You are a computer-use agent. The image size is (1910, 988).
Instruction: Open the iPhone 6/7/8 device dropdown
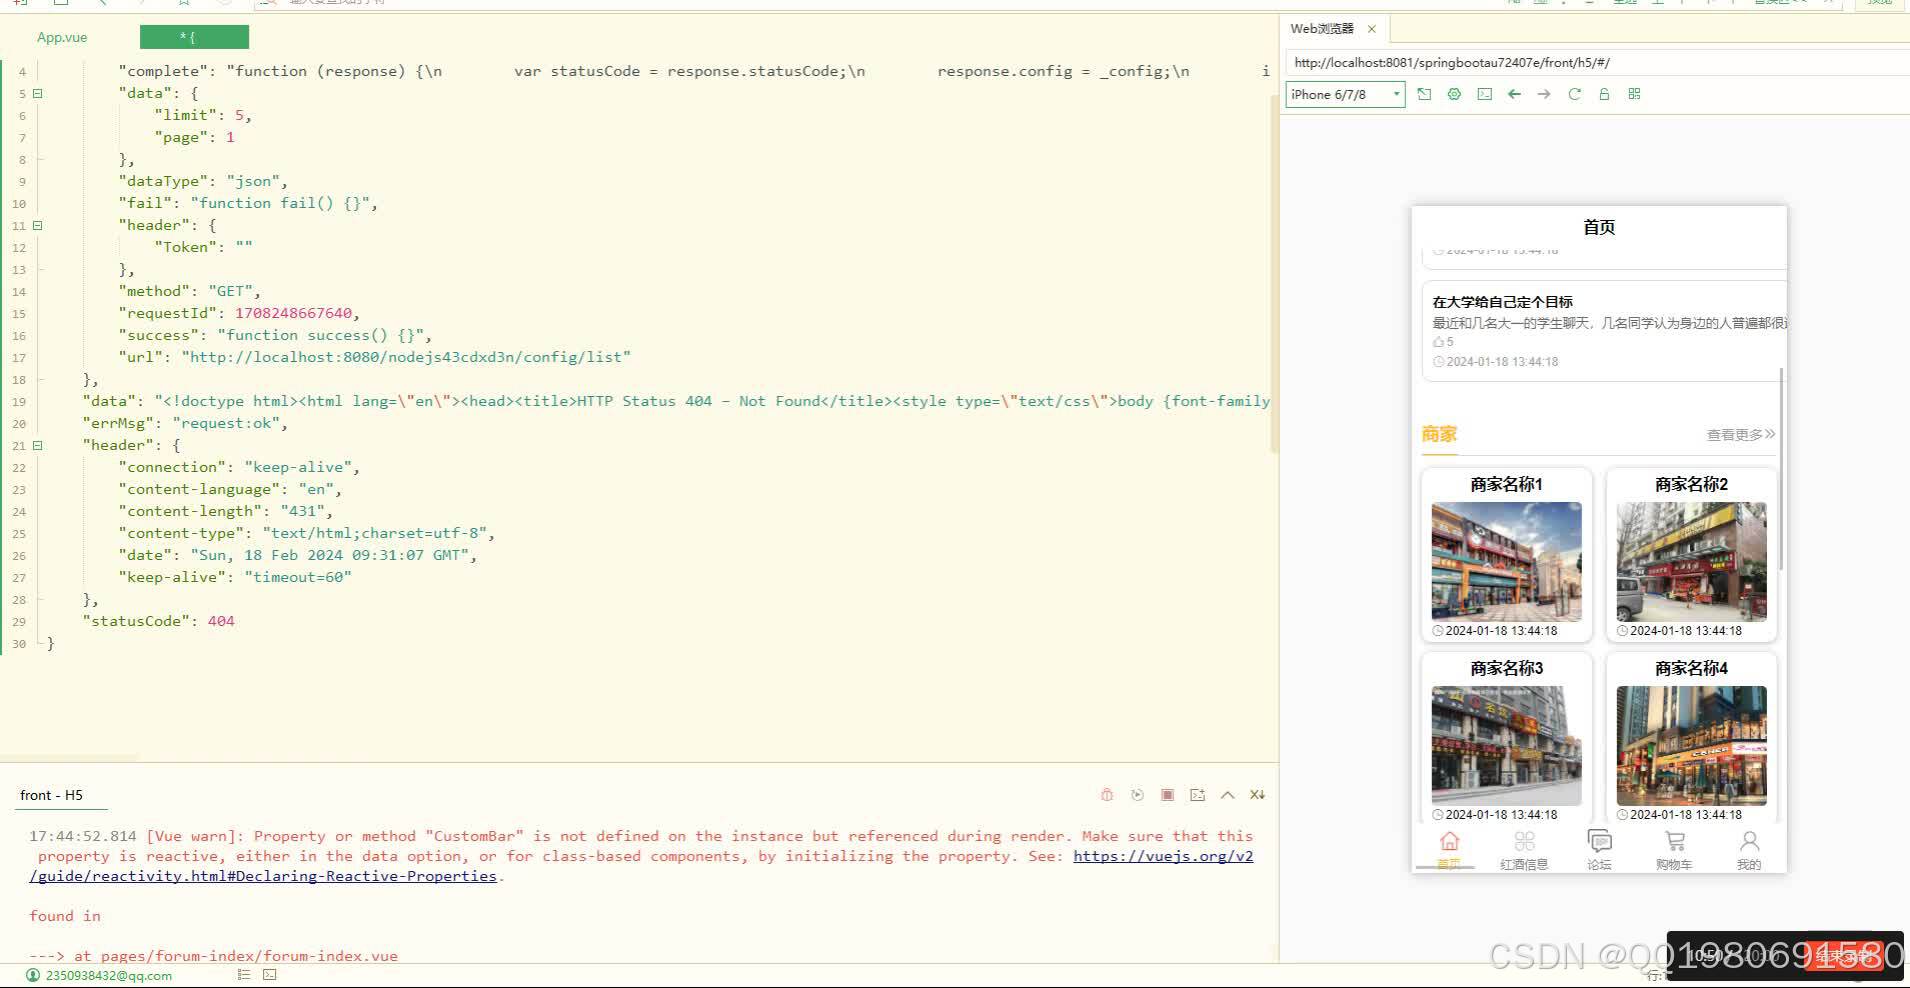click(1344, 94)
